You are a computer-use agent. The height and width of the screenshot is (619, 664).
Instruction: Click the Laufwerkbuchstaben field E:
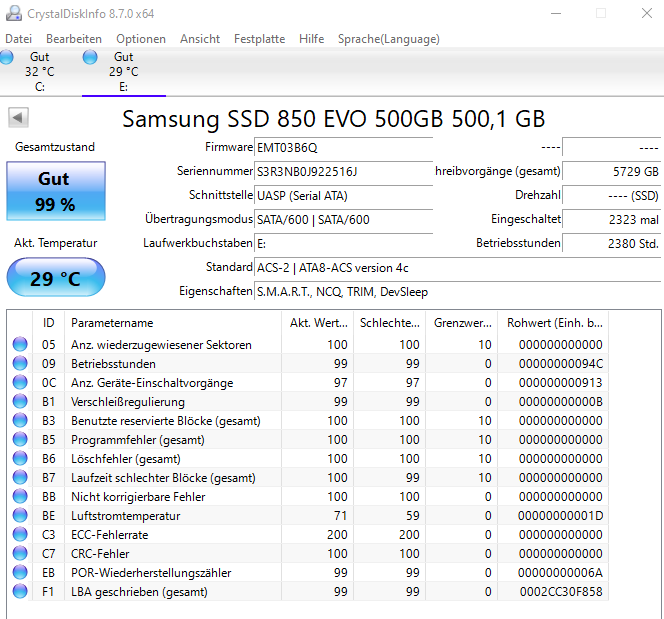click(x=343, y=244)
